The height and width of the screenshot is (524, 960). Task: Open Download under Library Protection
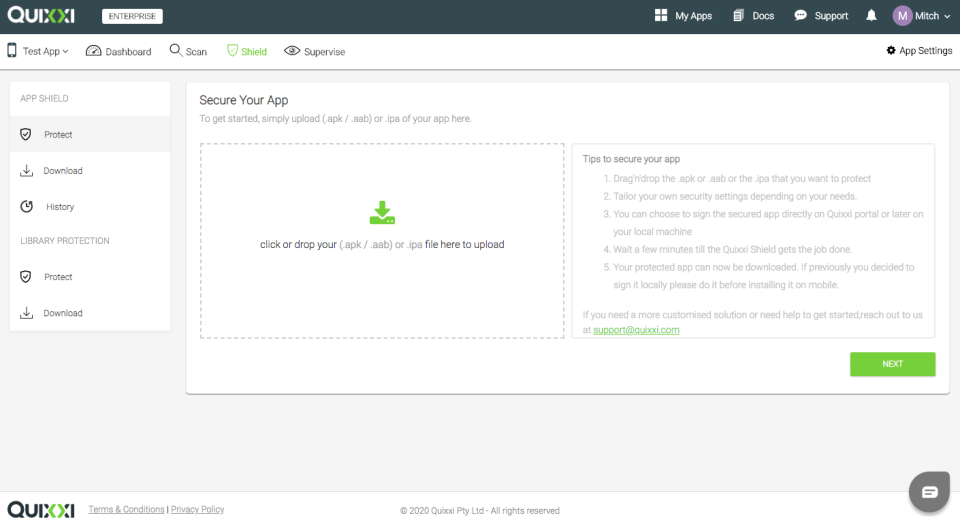(90, 313)
